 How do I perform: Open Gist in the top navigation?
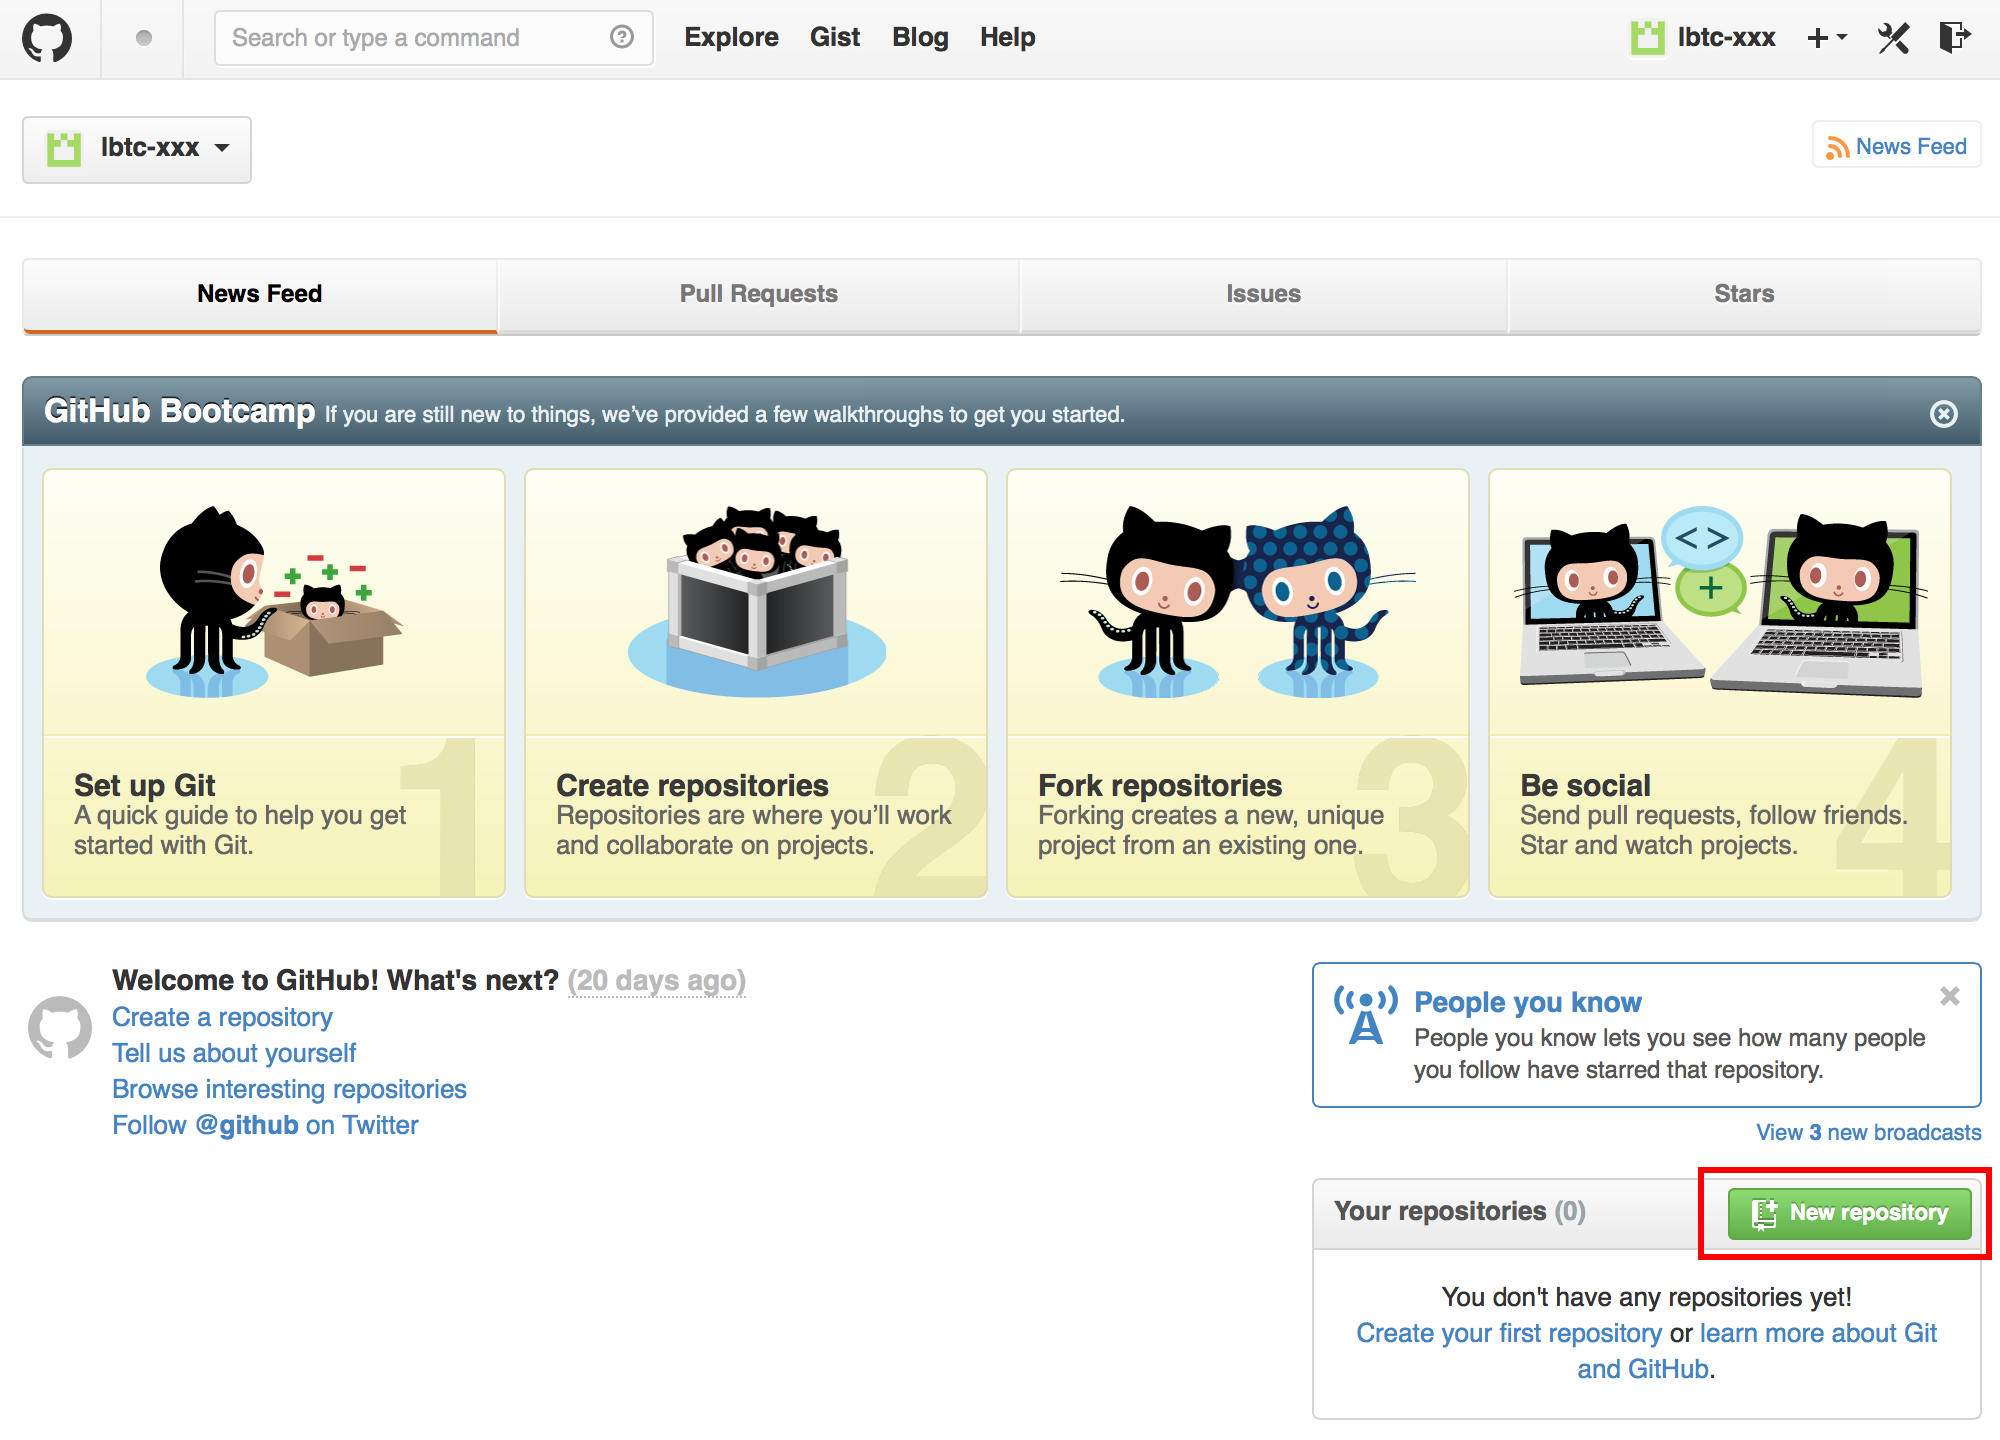click(835, 38)
